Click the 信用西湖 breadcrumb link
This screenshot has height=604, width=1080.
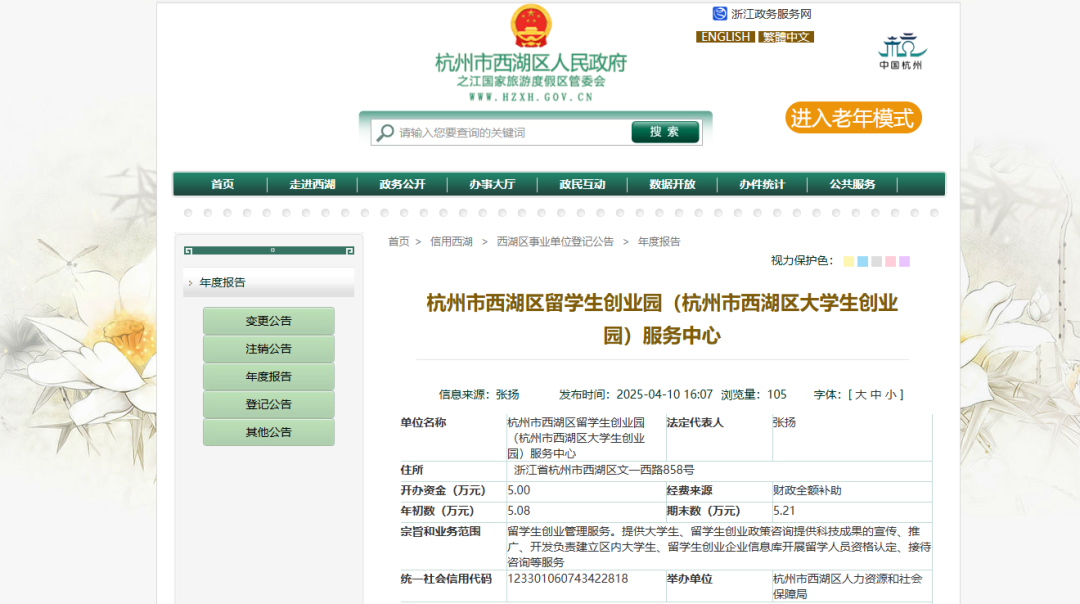[451, 242]
